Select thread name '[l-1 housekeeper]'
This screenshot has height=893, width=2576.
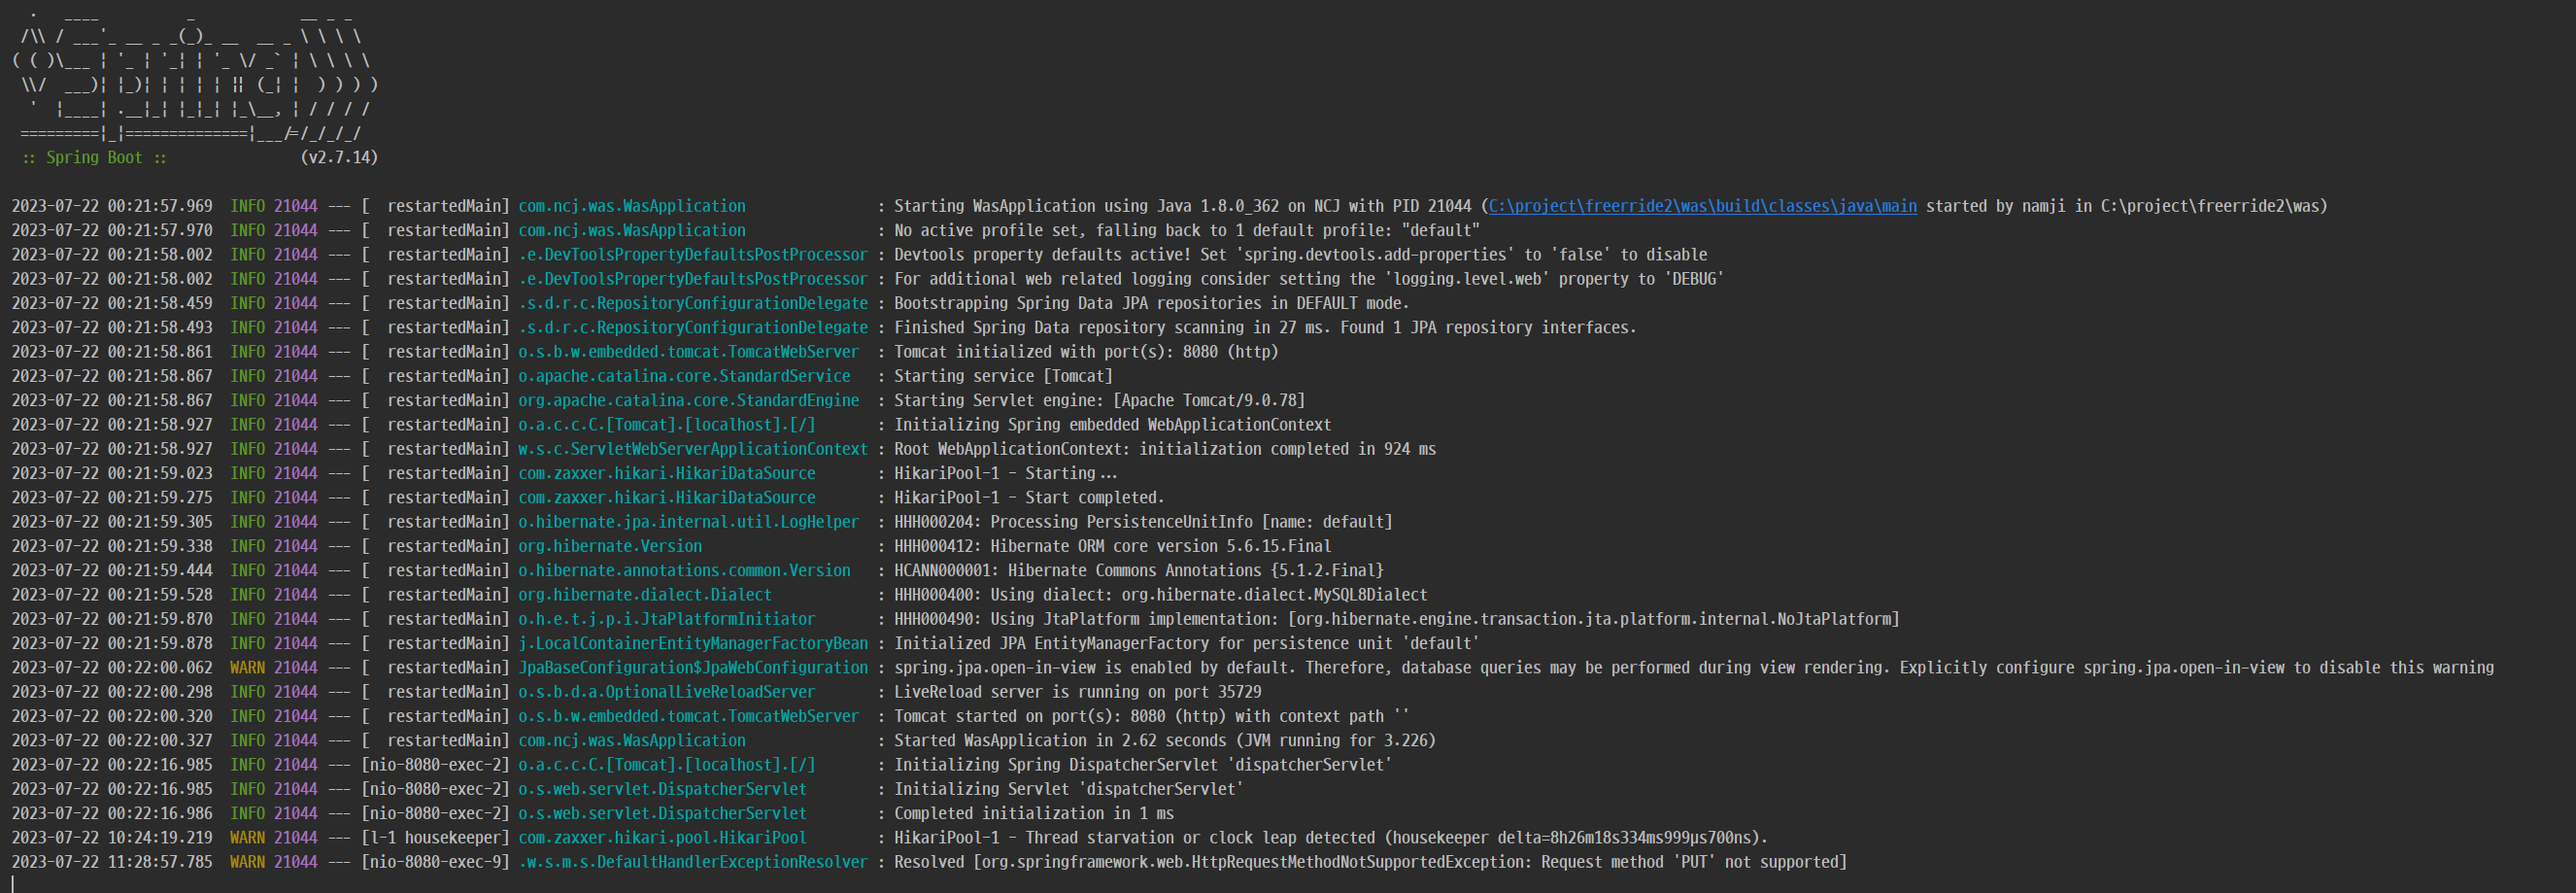tap(435, 838)
